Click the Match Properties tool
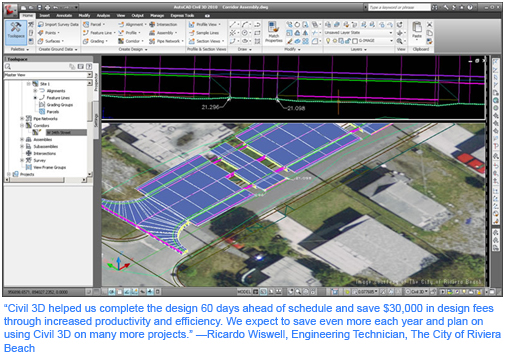This screenshot has width=505, height=360. (274, 32)
